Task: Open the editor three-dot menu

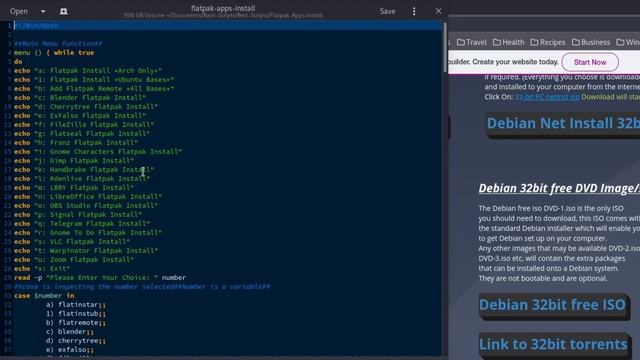Action: point(414,11)
